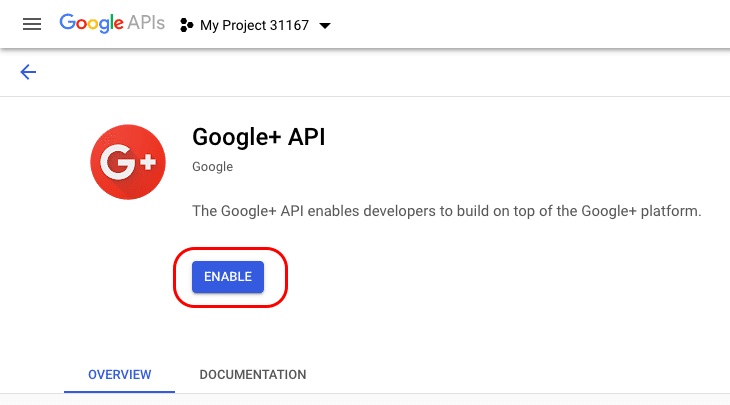Click the Google+ red logo icon
The width and height of the screenshot is (730, 405).
coord(128,162)
